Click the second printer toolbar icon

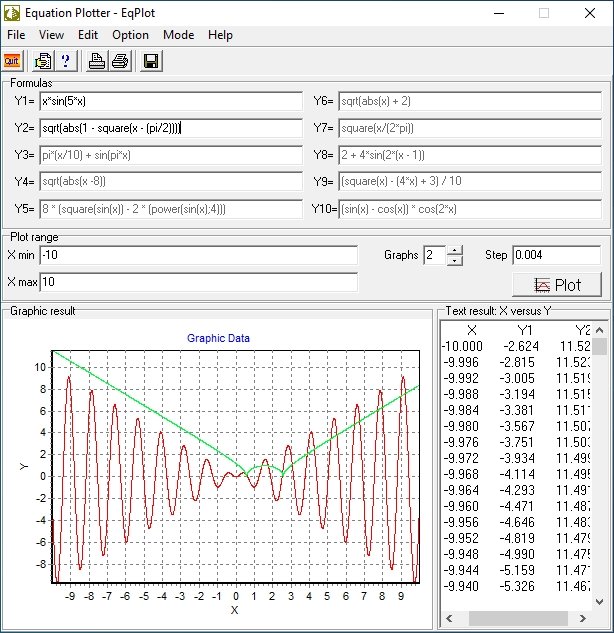click(x=120, y=61)
